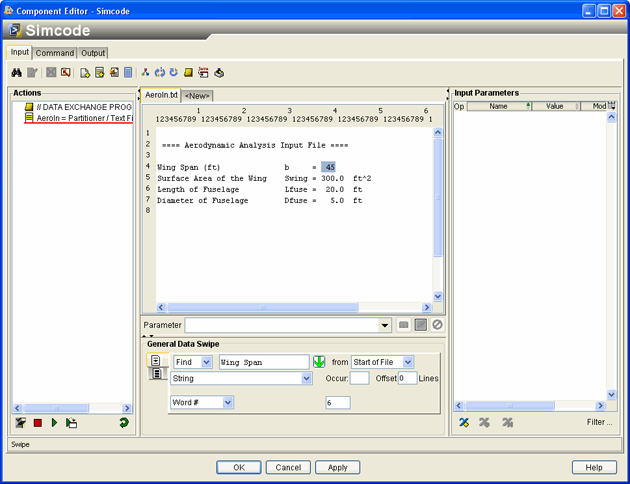
Task: Click the Apply button
Action: 338,467
